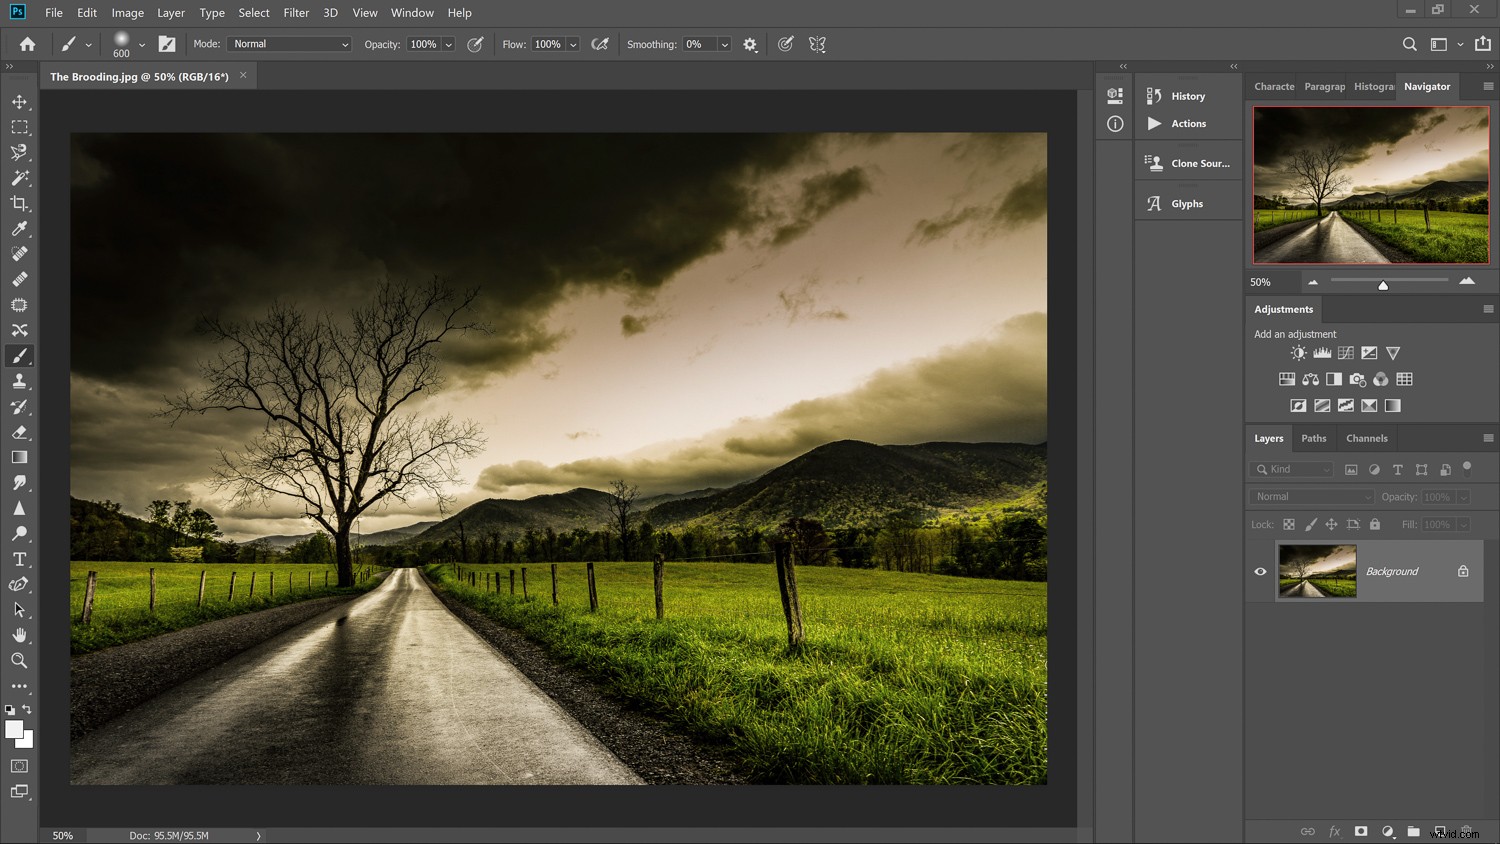
Task: Open the blending Mode dropdown
Action: tap(288, 44)
